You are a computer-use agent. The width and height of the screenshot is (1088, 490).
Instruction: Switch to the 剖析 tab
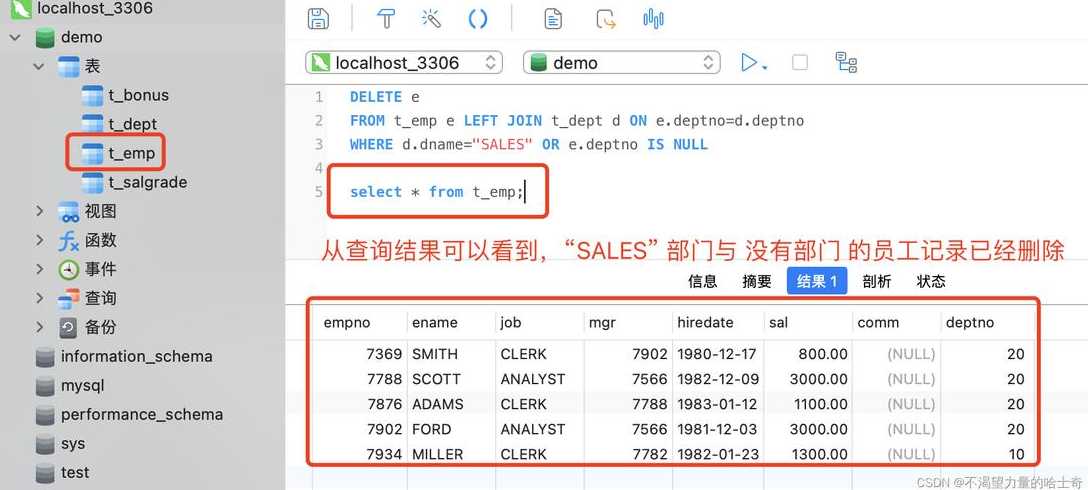(x=876, y=281)
